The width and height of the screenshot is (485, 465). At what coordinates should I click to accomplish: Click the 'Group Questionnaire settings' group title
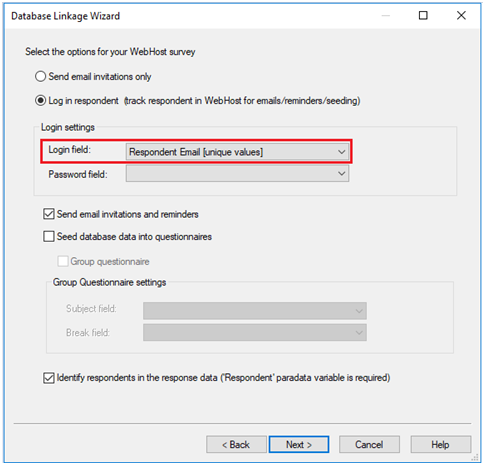(x=109, y=282)
